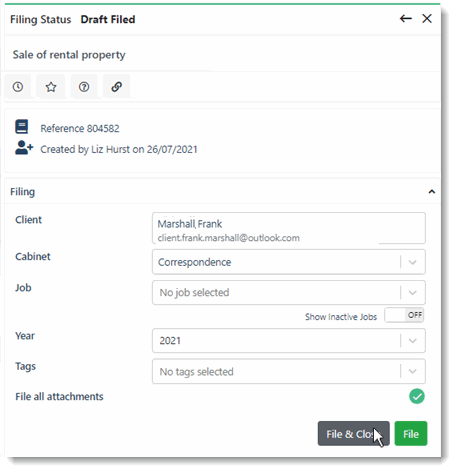This screenshot has height=468, width=449.
Task: Go back using the left arrow icon
Action: pyautogui.click(x=406, y=18)
